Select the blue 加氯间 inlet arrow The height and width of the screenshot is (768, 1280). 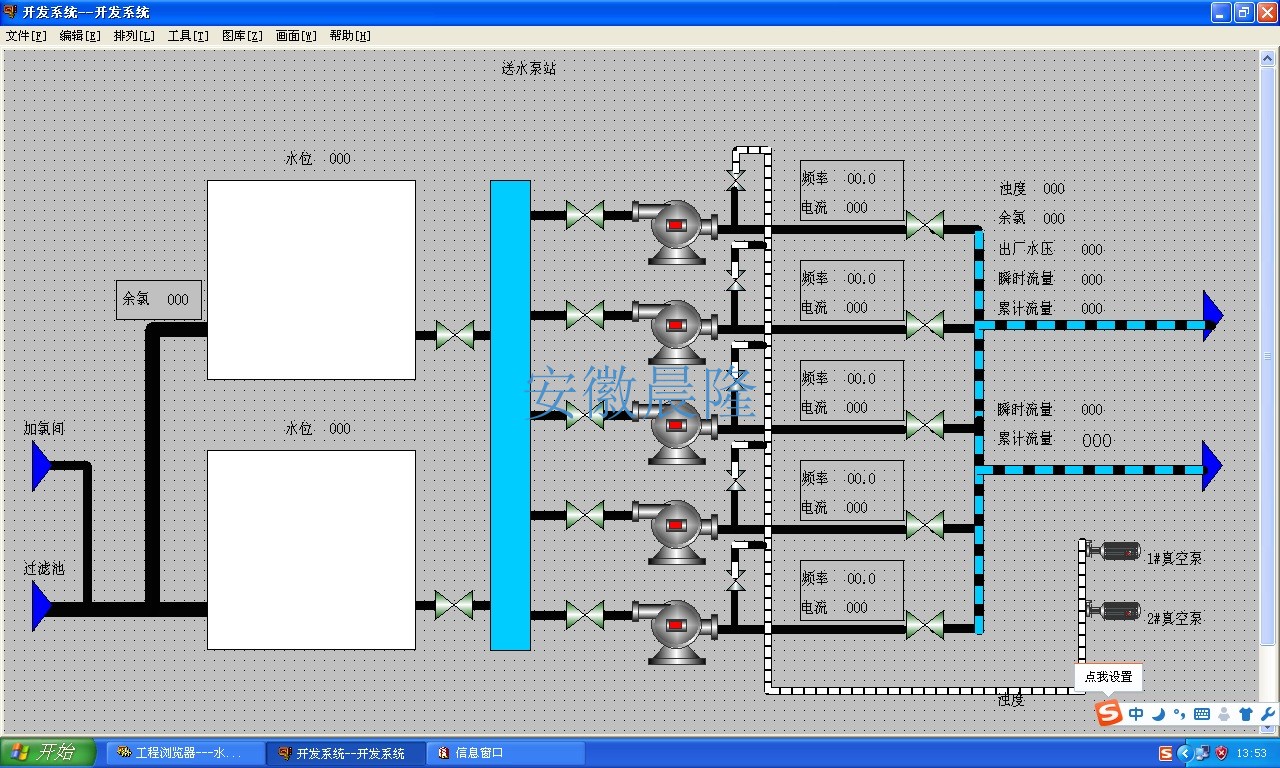[x=41, y=466]
